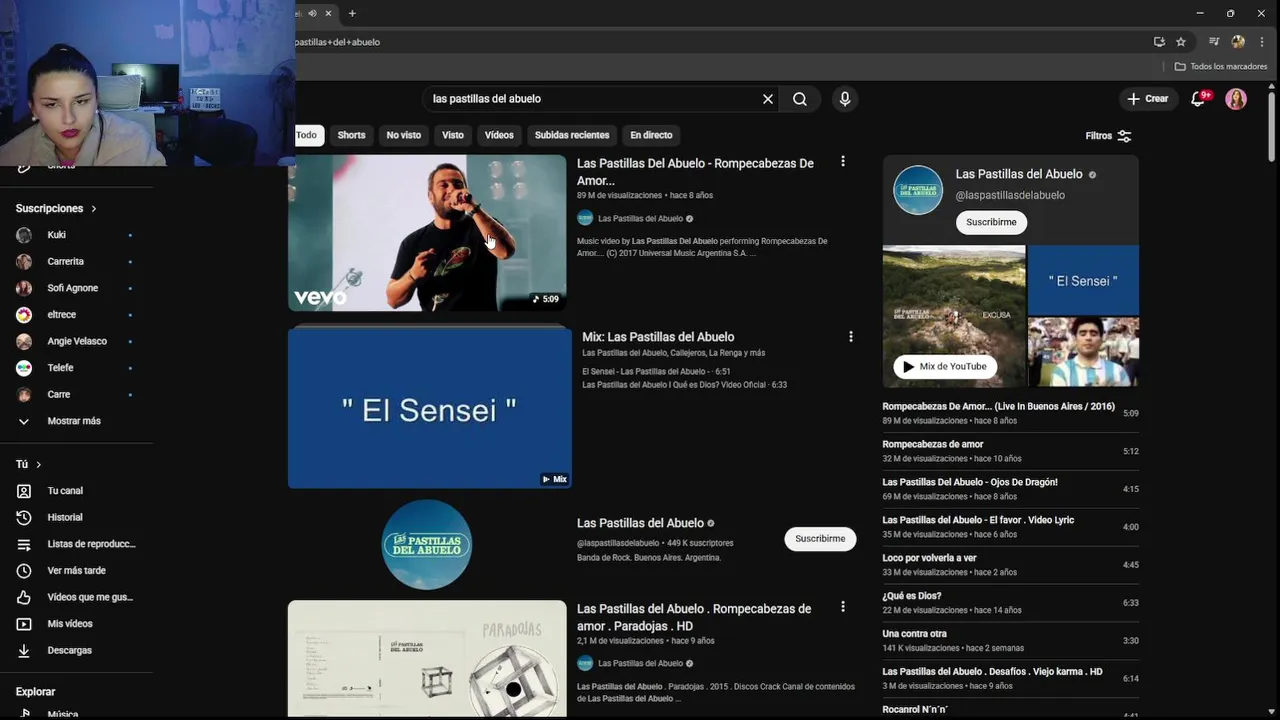This screenshot has height=720, width=1280.
Task: Click the Crear button
Action: click(1147, 99)
